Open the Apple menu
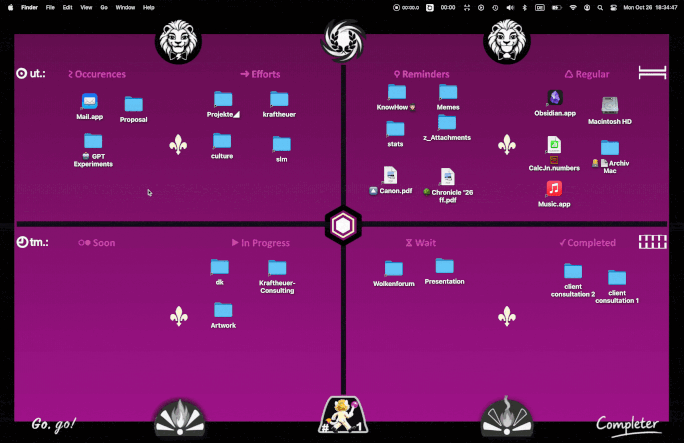The height and width of the screenshot is (443, 684). pos(10,7)
